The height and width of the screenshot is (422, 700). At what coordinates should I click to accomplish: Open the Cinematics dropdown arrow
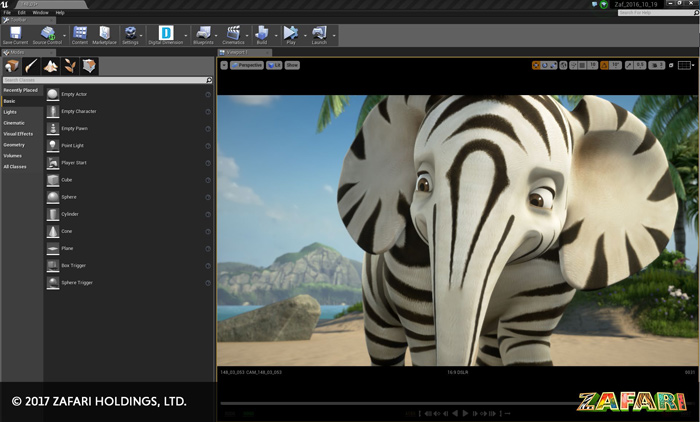point(247,35)
